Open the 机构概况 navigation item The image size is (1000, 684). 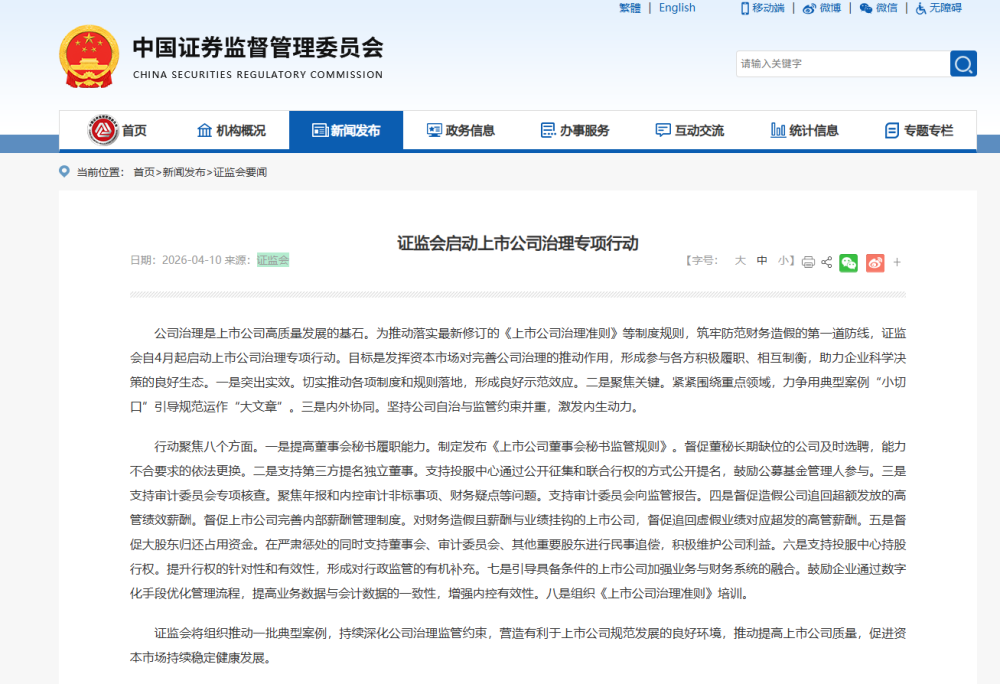(x=231, y=130)
